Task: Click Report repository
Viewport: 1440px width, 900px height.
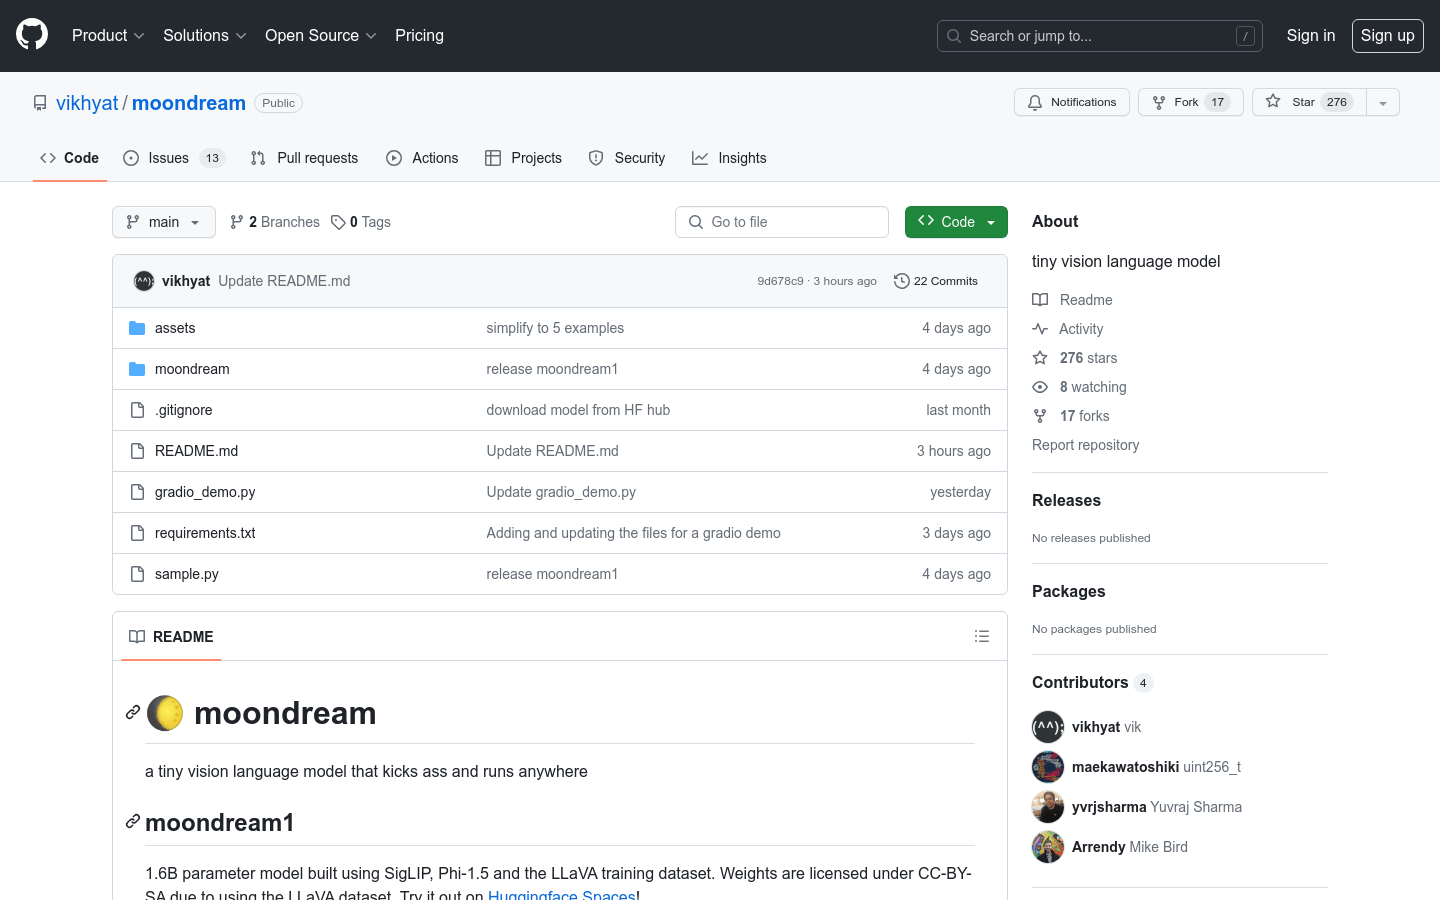Action: coord(1085,445)
